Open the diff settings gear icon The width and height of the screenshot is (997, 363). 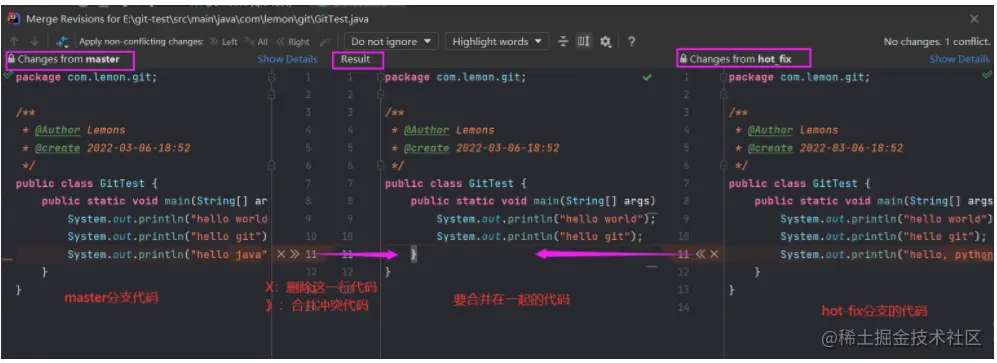coord(605,41)
